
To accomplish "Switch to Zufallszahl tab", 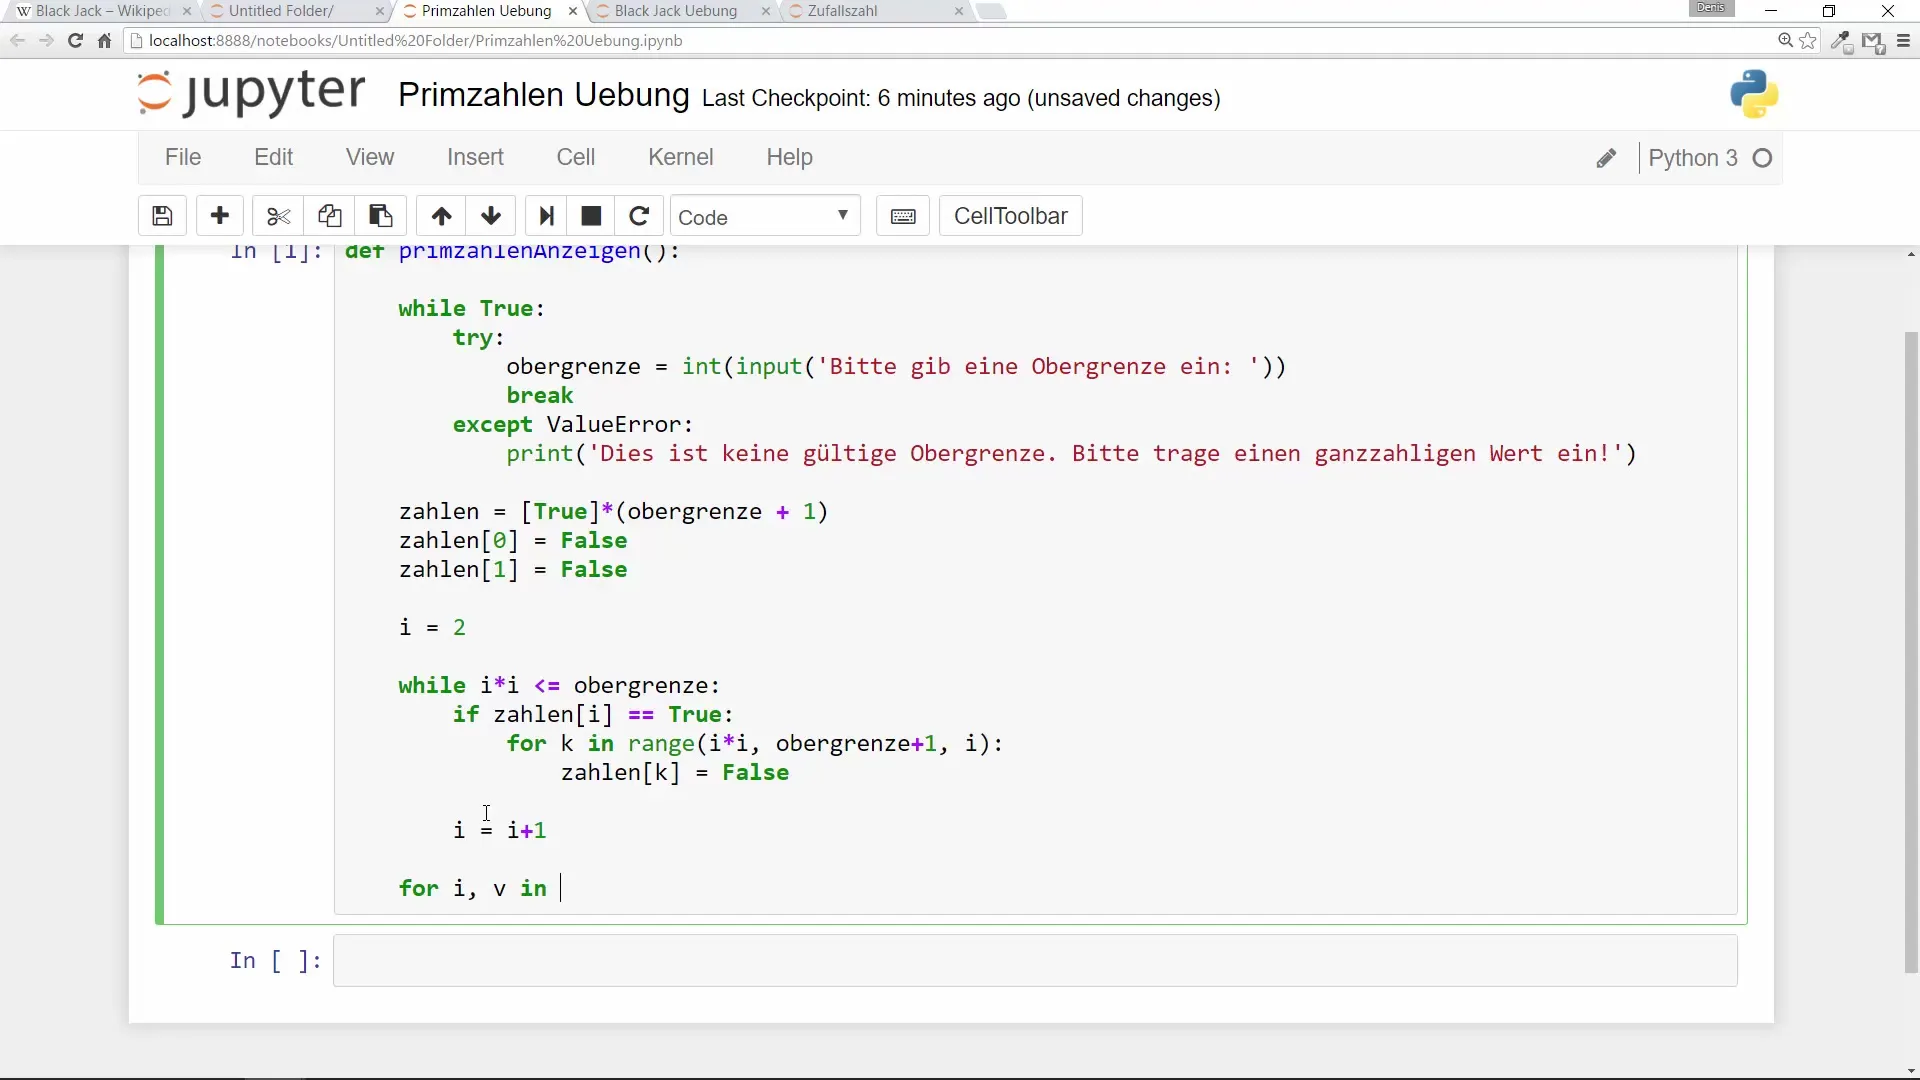I will 873,11.
